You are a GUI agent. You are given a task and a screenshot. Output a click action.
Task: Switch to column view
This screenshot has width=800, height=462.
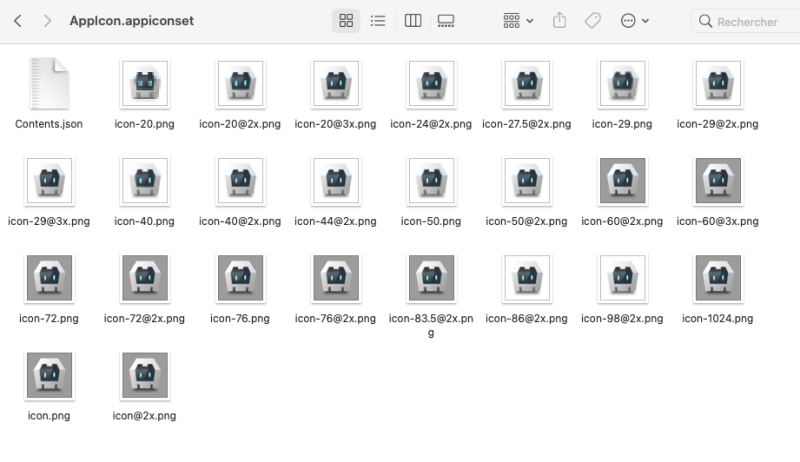click(413, 21)
